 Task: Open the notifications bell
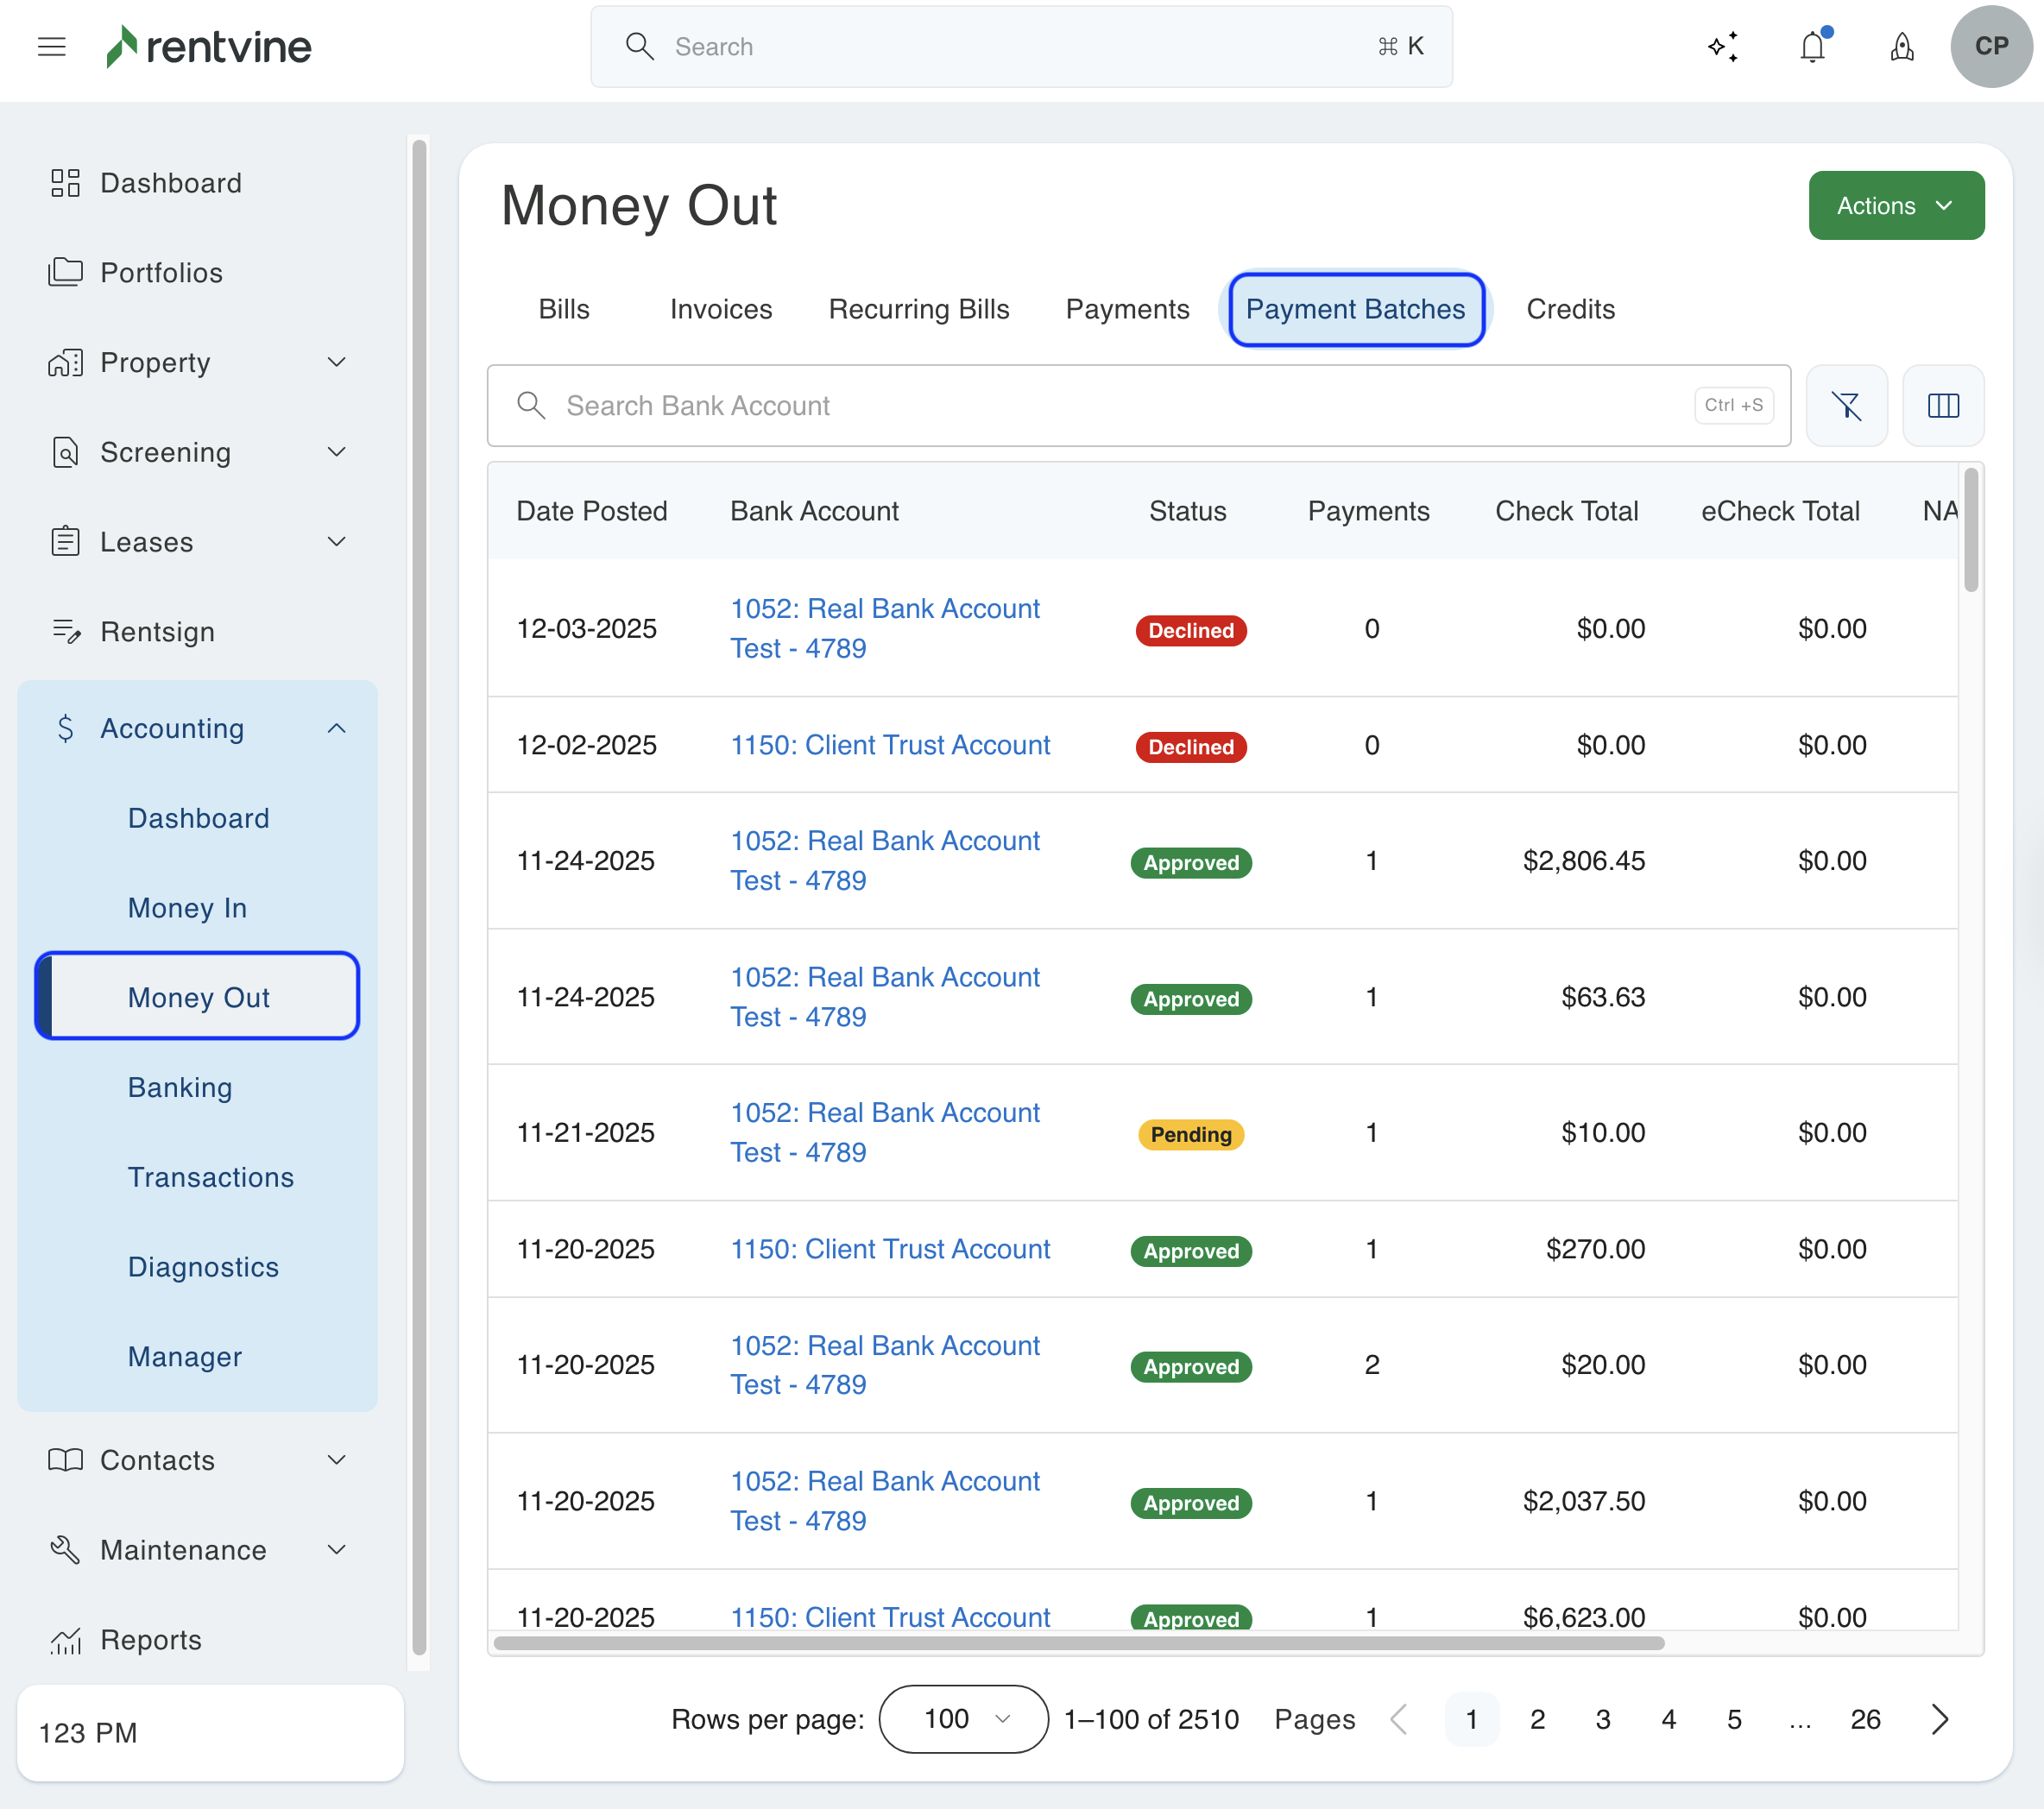(x=1812, y=46)
